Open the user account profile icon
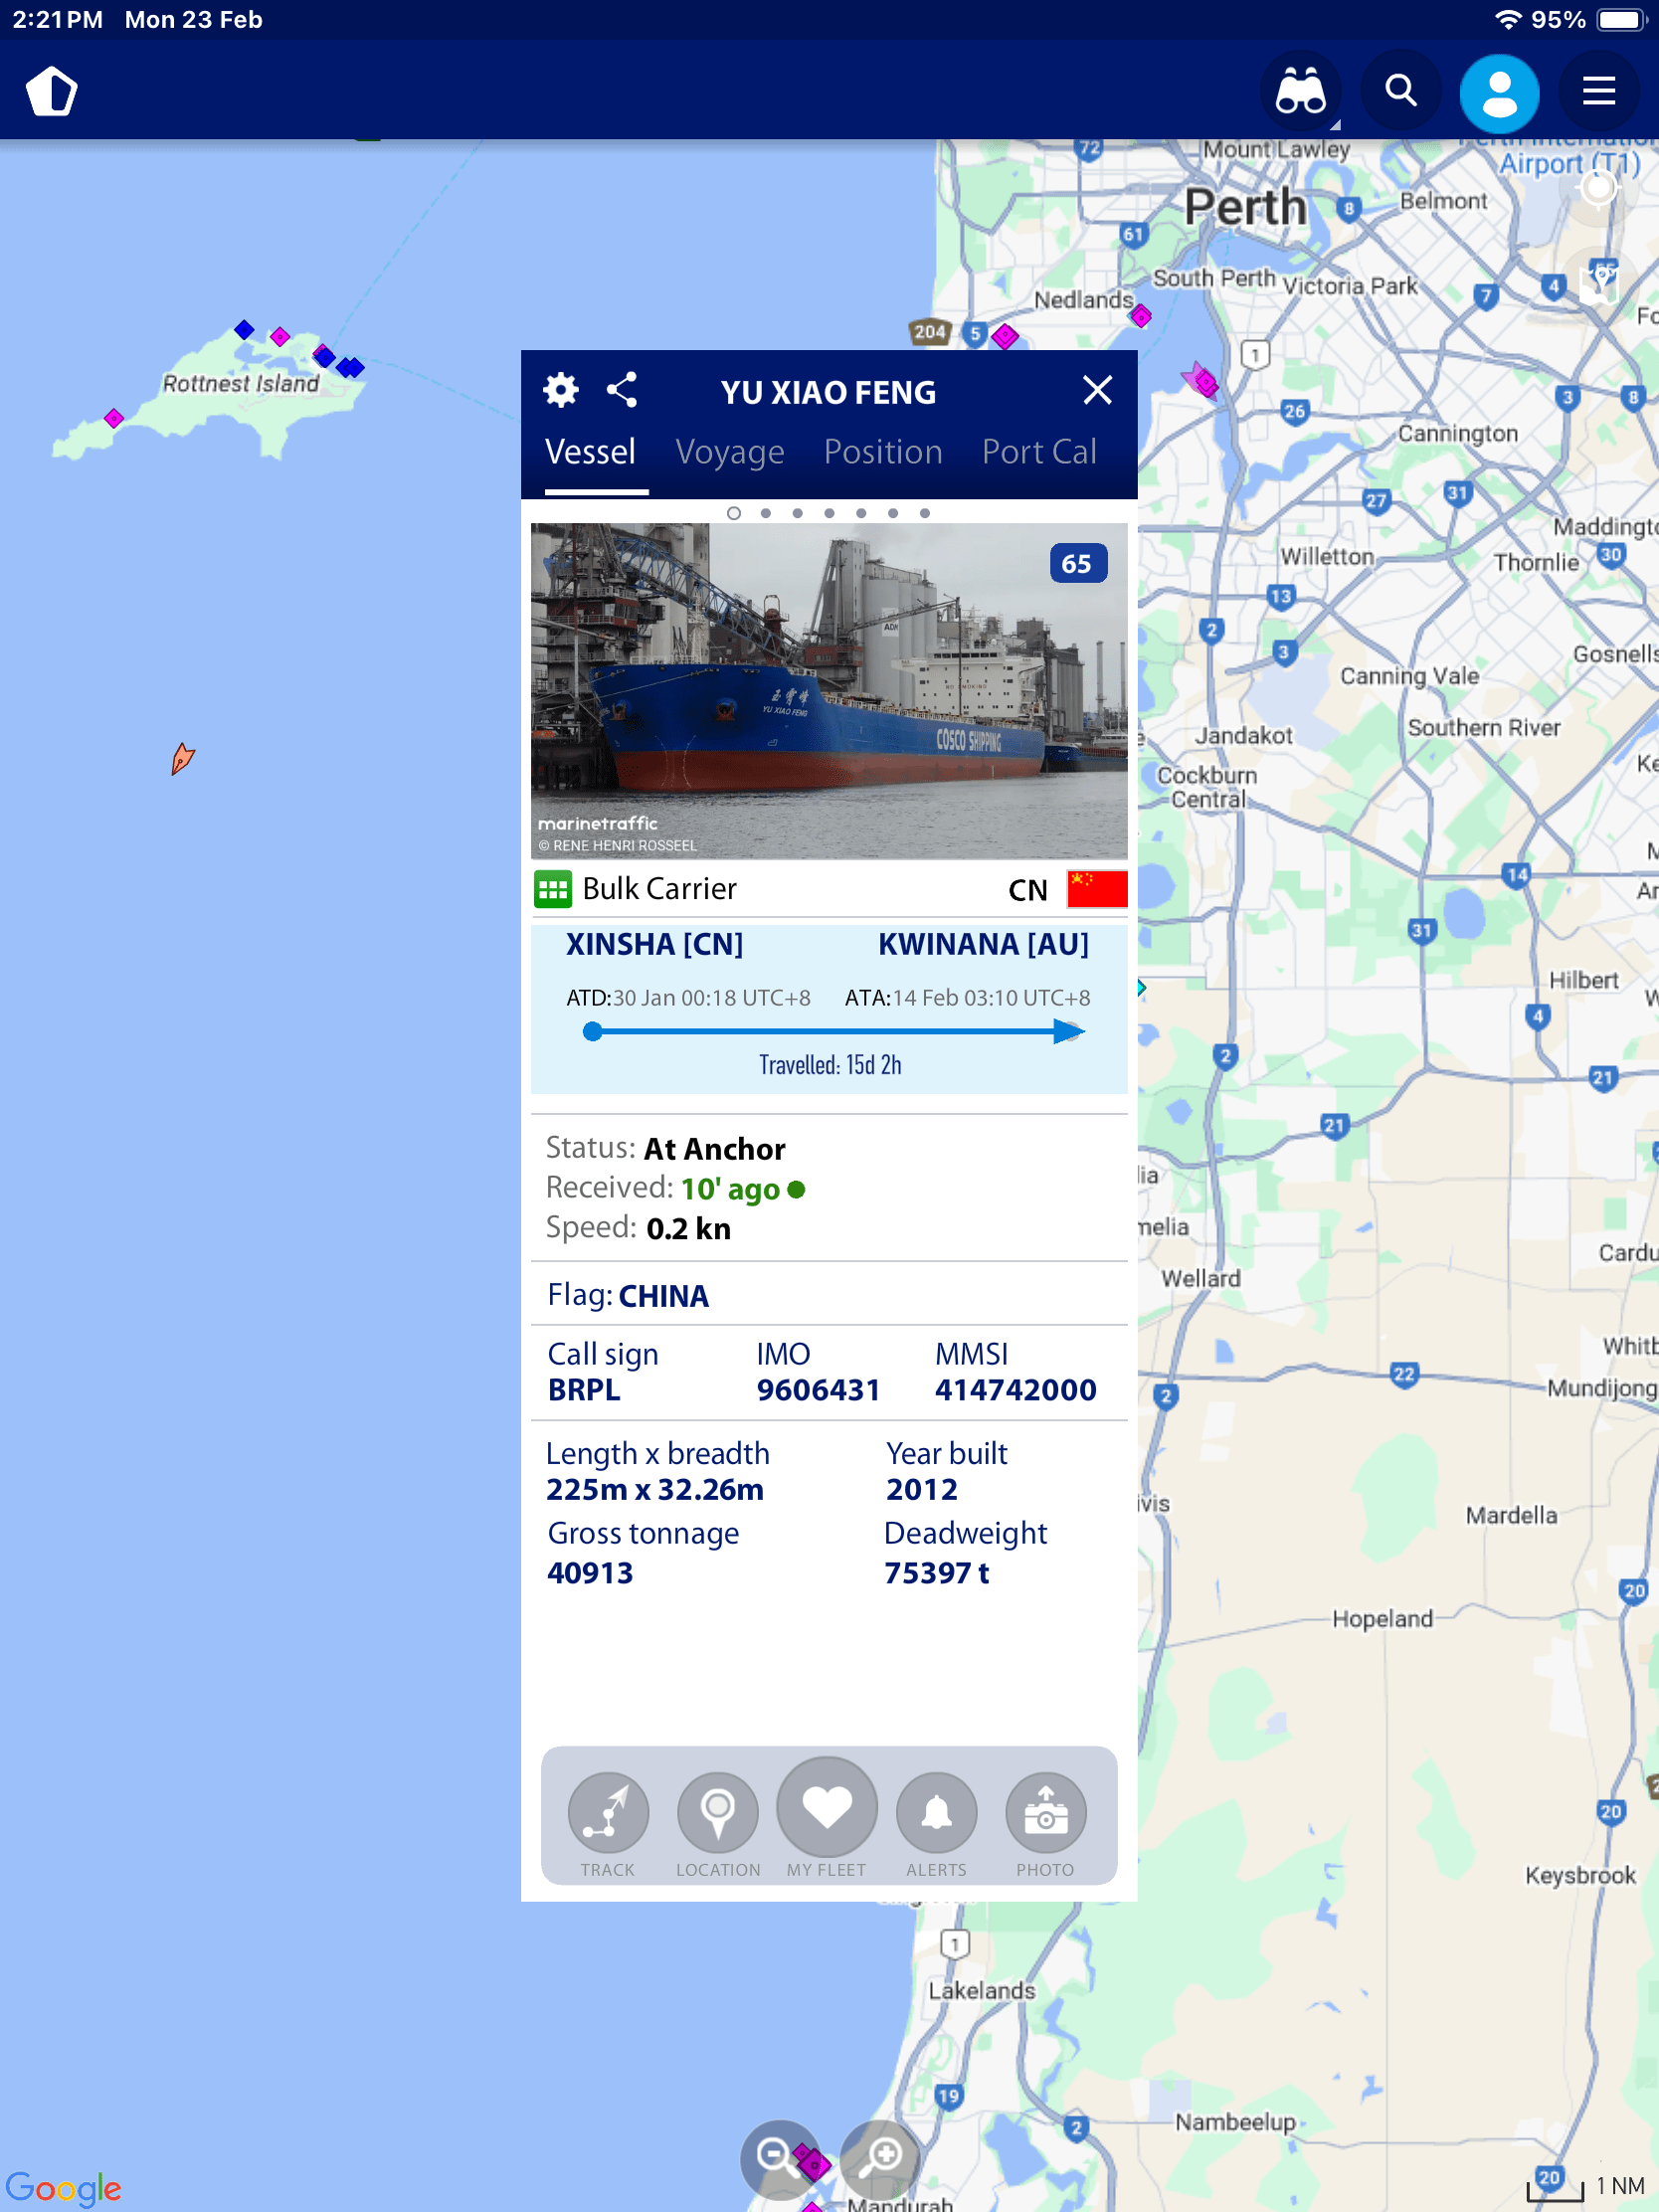Image resolution: width=1659 pixels, height=2212 pixels. point(1498,92)
